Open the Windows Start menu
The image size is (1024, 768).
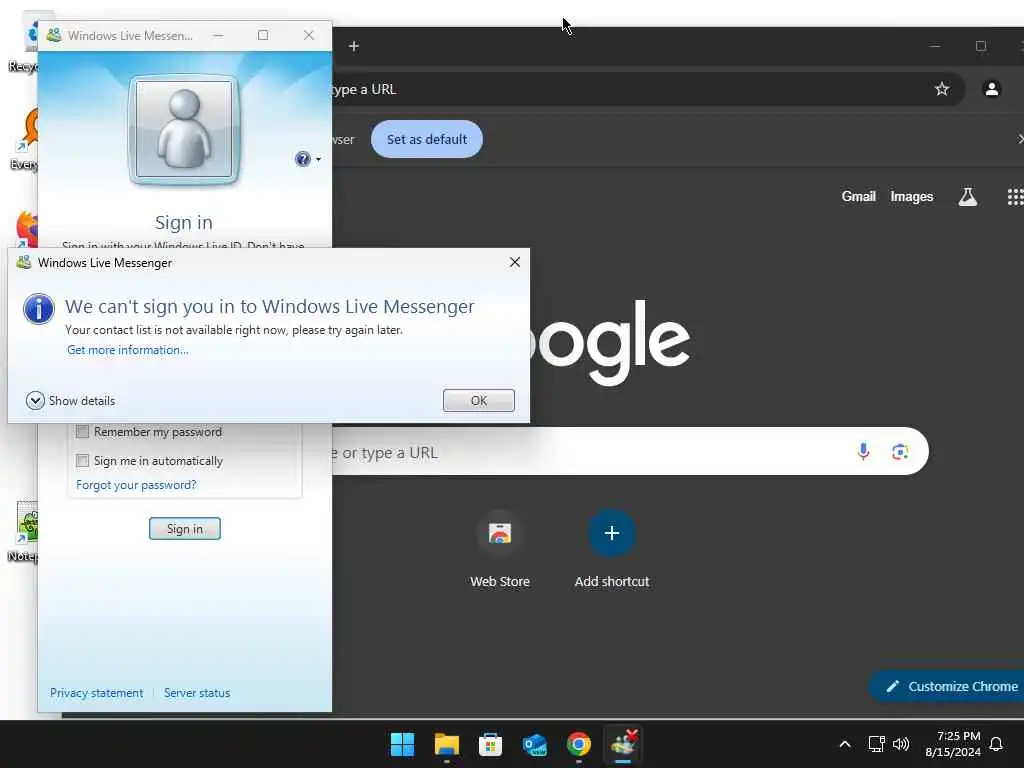click(x=402, y=744)
